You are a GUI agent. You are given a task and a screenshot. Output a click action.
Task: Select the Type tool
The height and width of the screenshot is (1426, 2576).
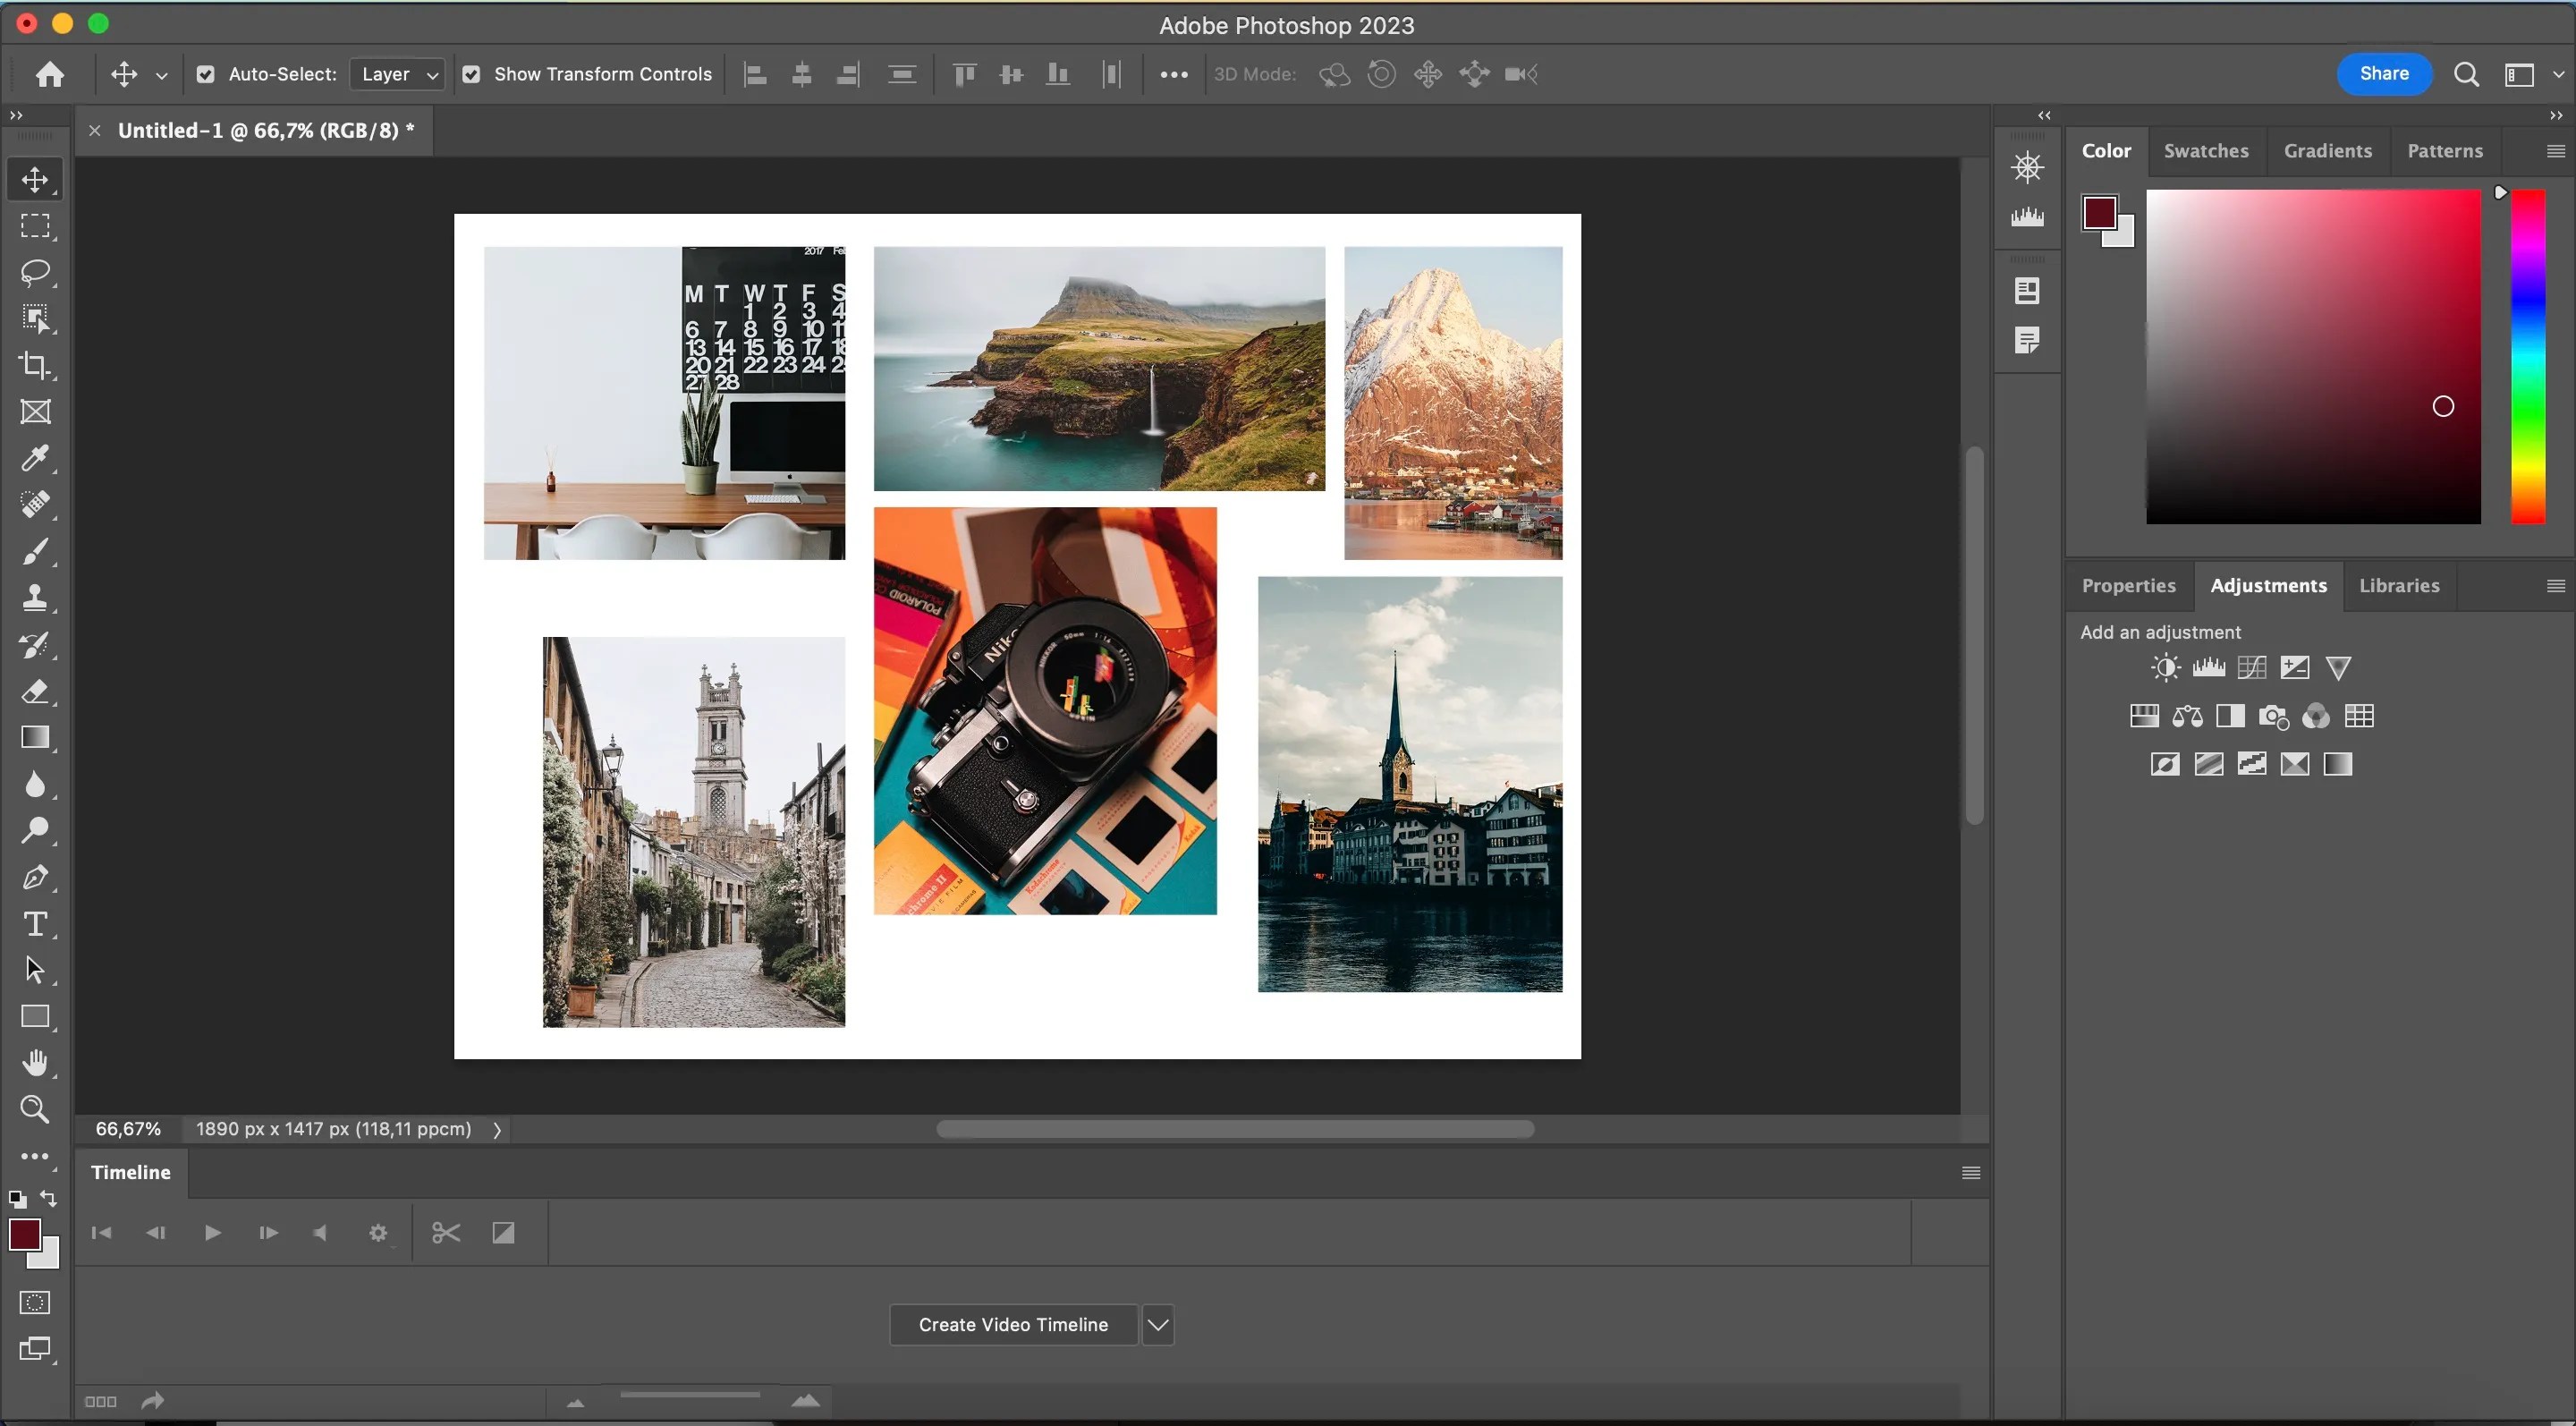(35, 924)
